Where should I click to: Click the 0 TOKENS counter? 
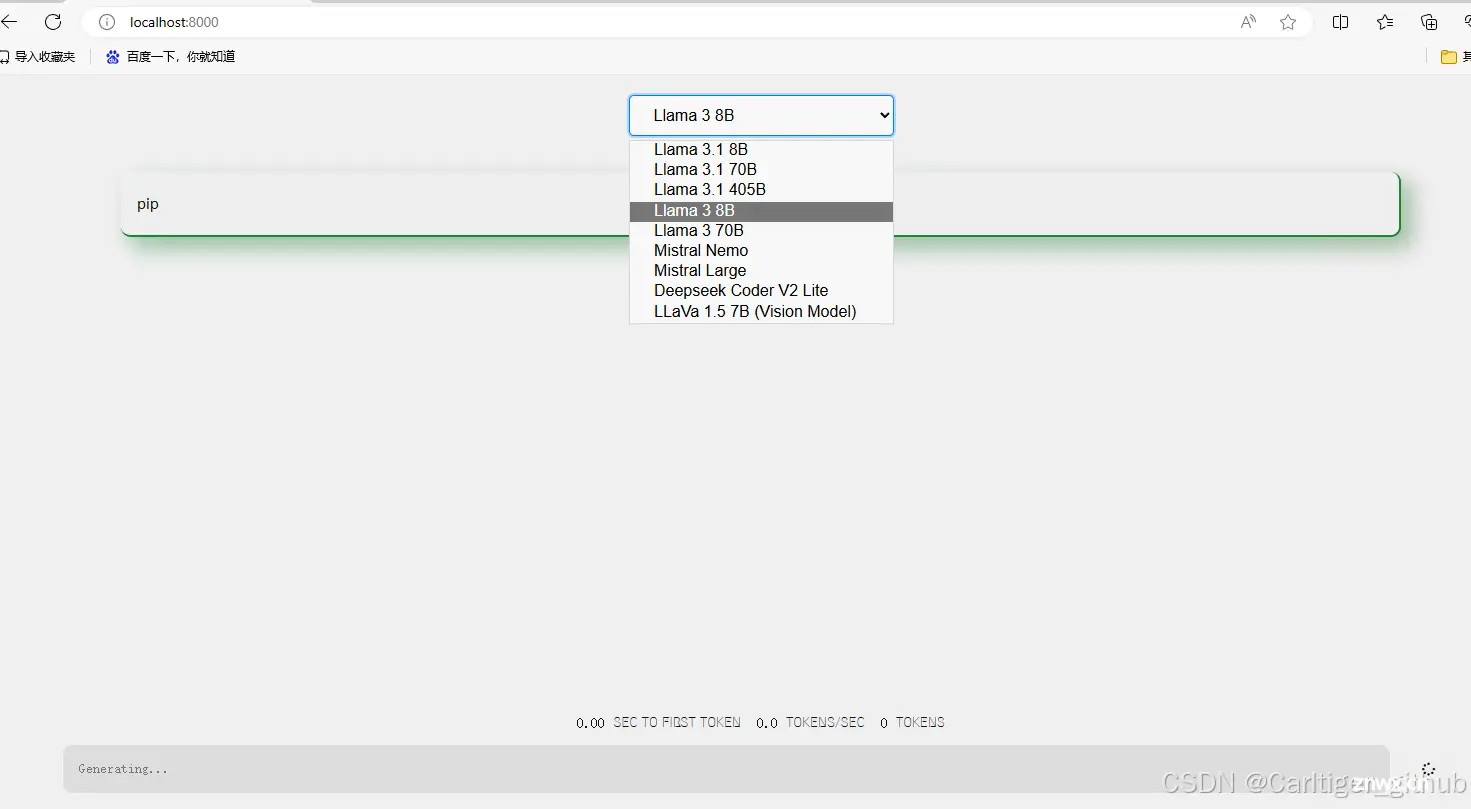click(x=912, y=722)
